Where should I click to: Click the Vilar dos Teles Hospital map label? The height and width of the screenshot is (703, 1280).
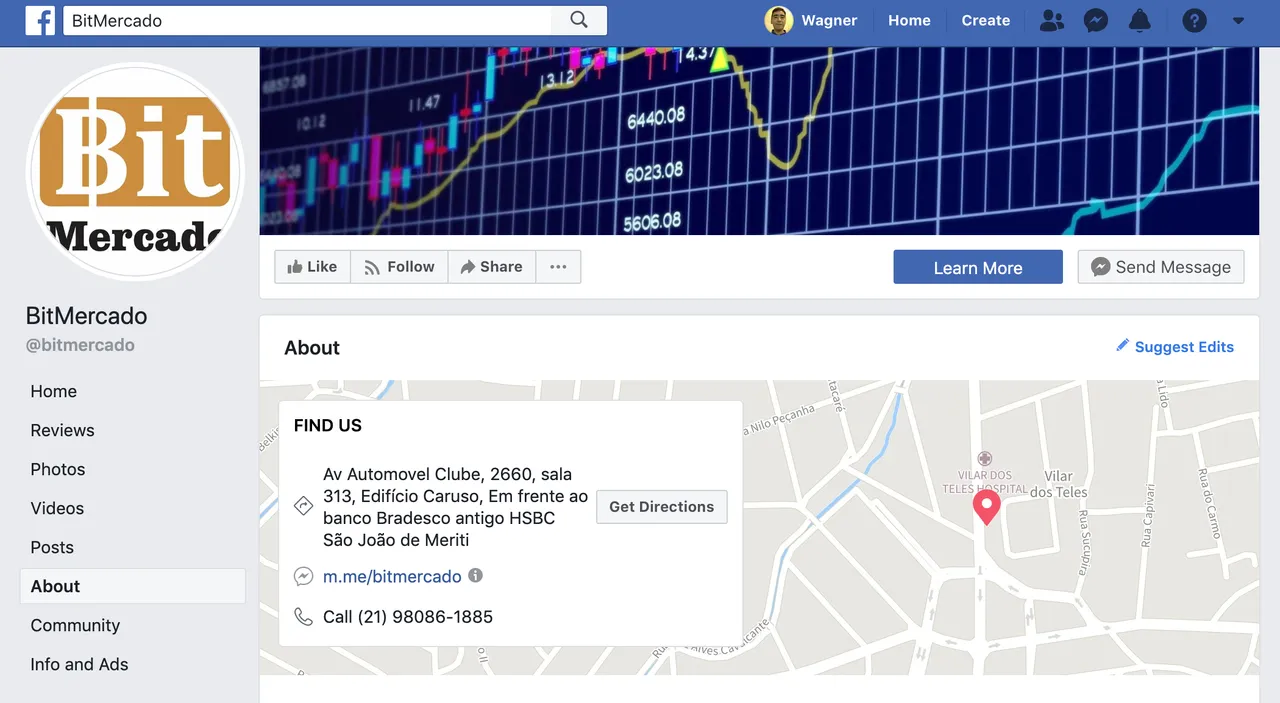tap(985, 482)
